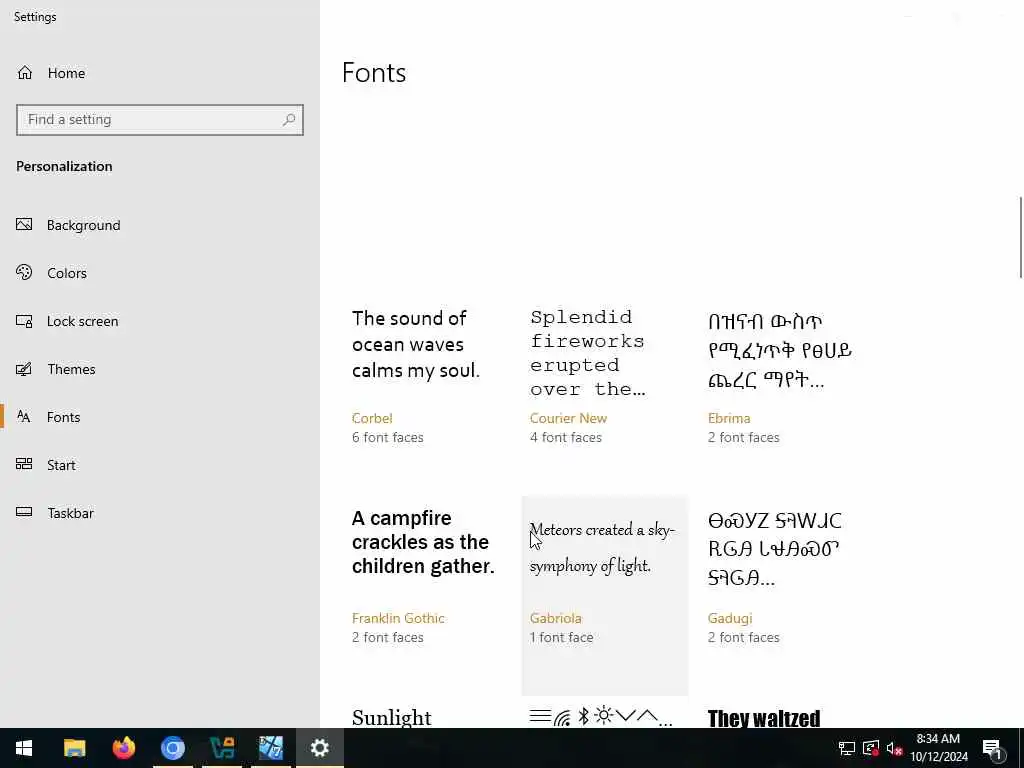Viewport: 1024px width, 768px height.
Task: Click the Courier New font name
Action: 568,418
